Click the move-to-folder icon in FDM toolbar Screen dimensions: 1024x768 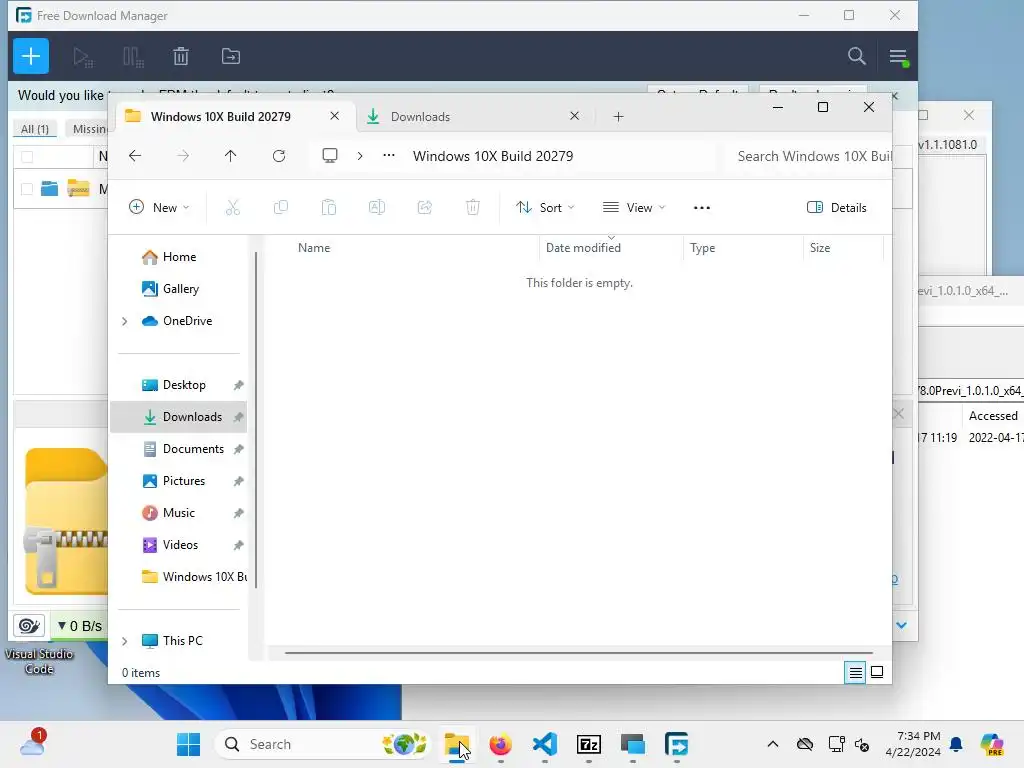(x=231, y=57)
